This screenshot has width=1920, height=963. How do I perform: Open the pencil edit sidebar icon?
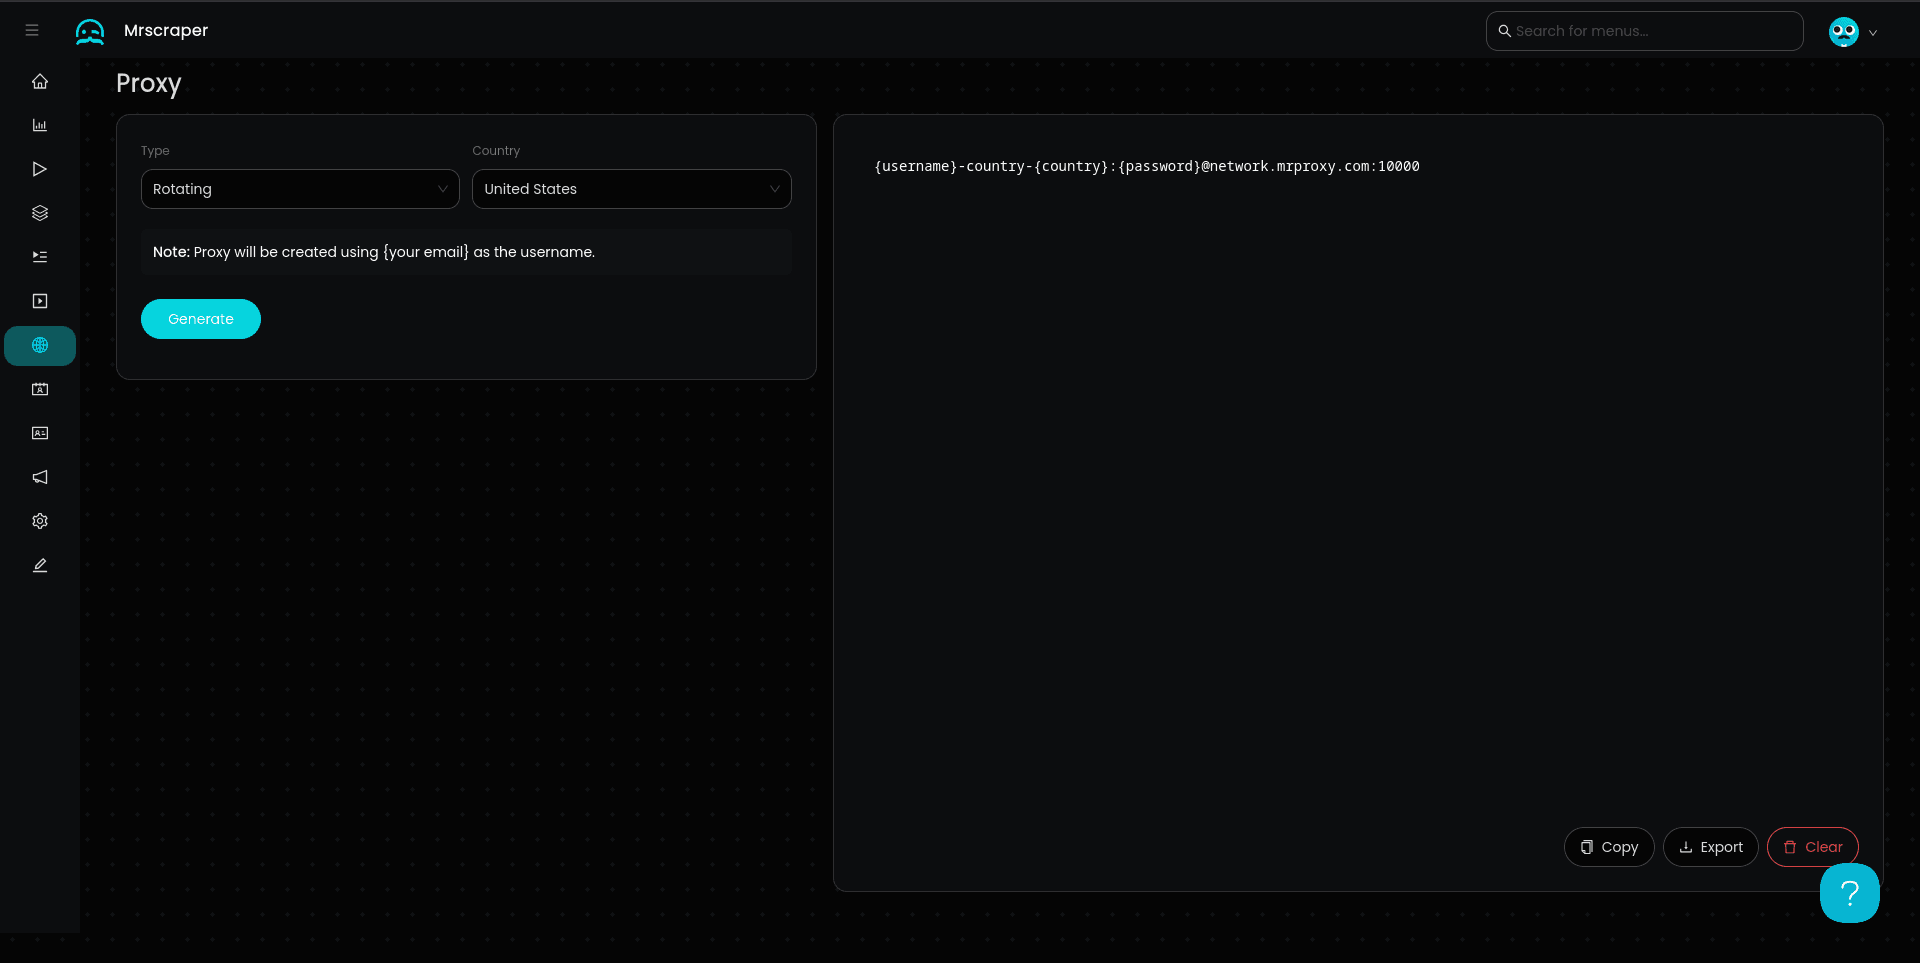[x=40, y=566]
